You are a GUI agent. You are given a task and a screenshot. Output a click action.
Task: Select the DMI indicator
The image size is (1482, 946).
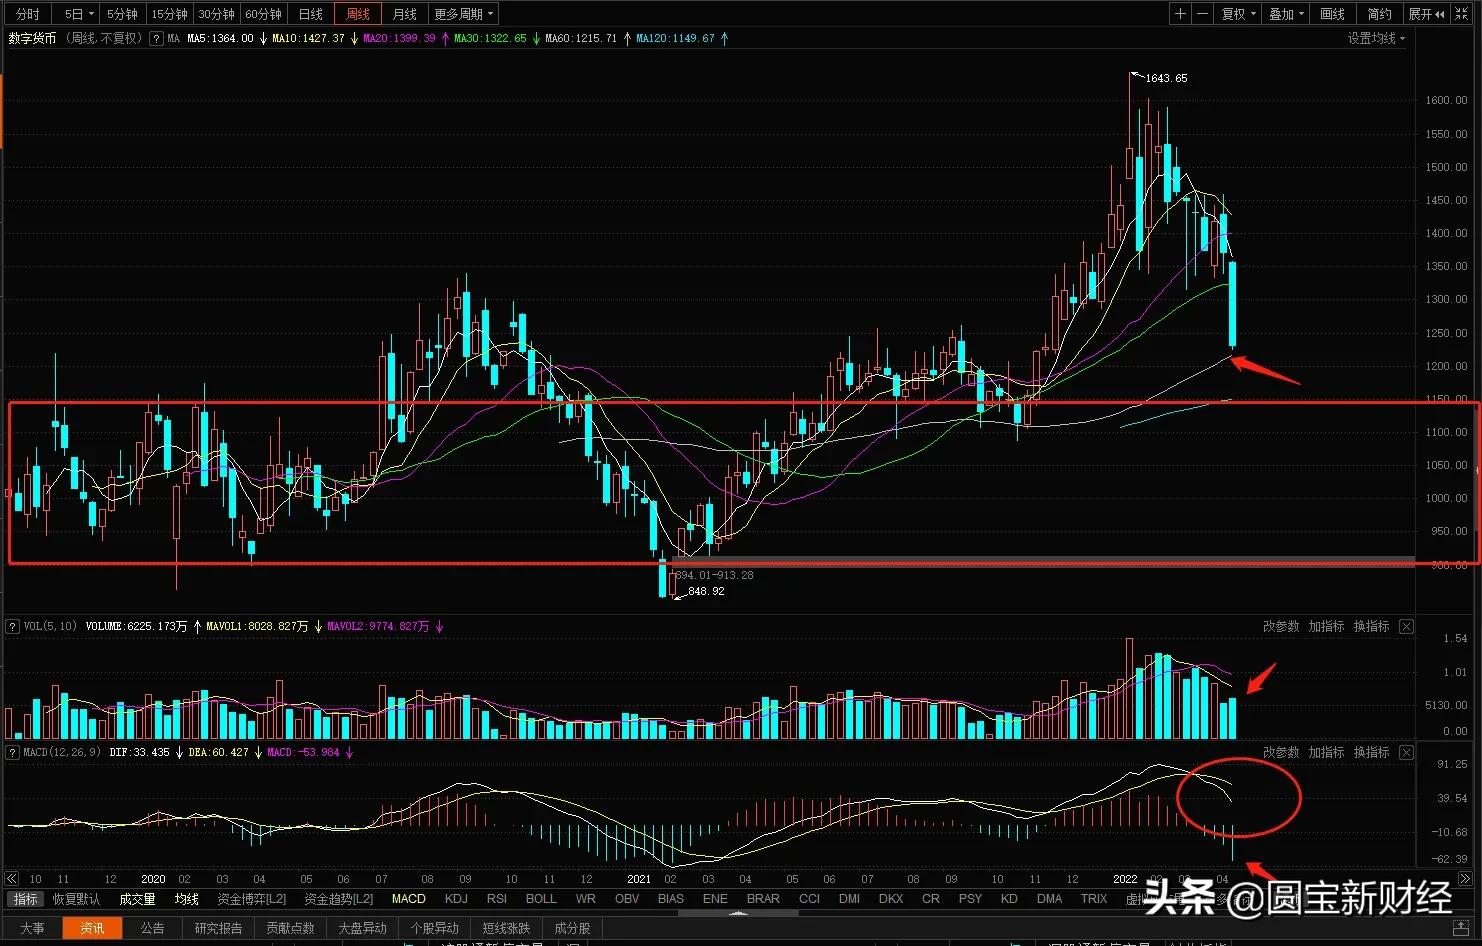(849, 899)
